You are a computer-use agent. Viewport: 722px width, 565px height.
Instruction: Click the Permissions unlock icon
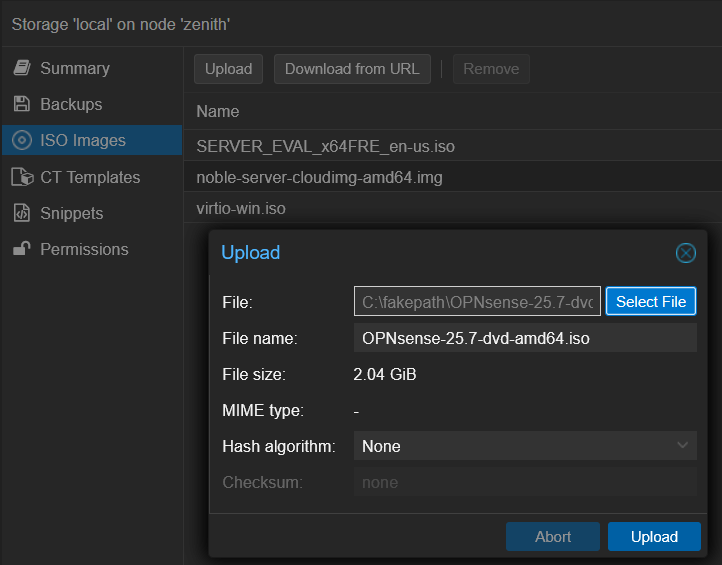[21, 249]
